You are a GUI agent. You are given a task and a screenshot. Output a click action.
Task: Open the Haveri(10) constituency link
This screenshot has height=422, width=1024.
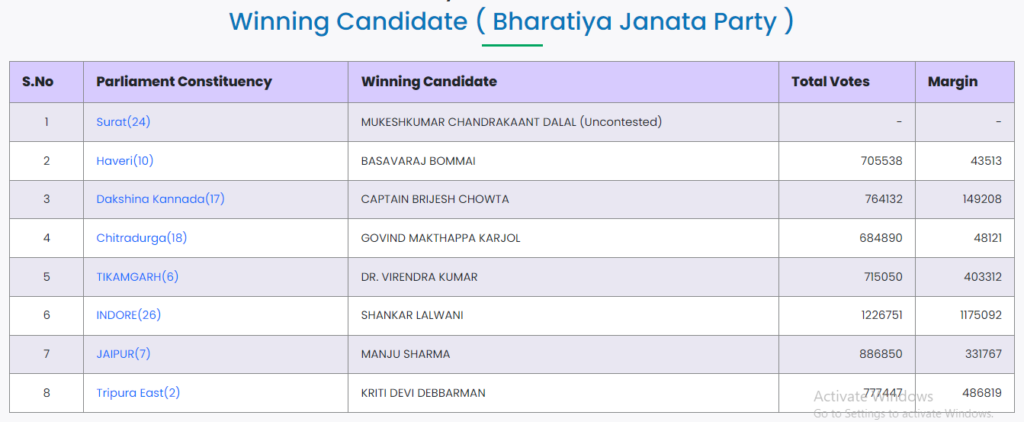point(125,160)
